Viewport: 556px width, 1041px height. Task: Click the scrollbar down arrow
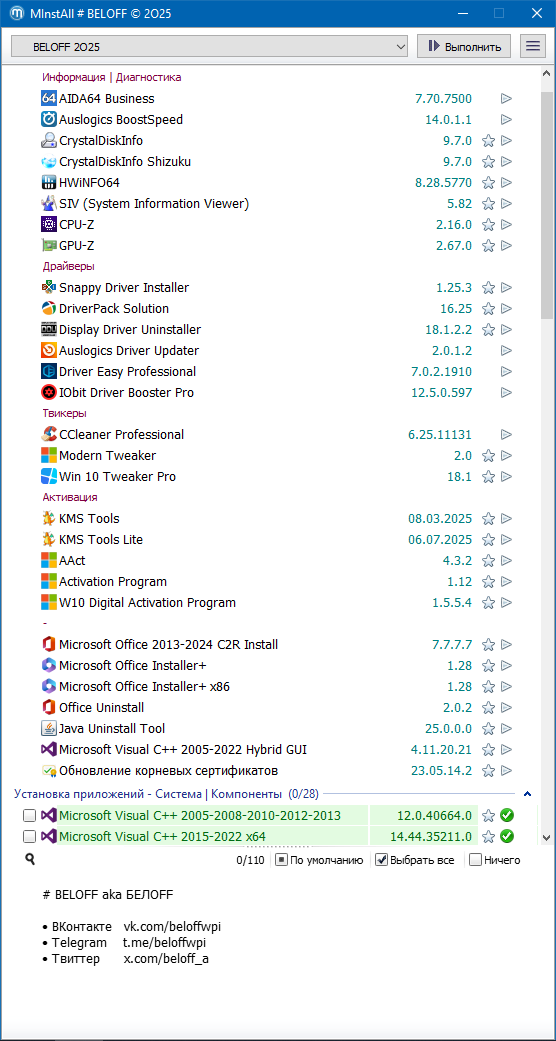(546, 837)
